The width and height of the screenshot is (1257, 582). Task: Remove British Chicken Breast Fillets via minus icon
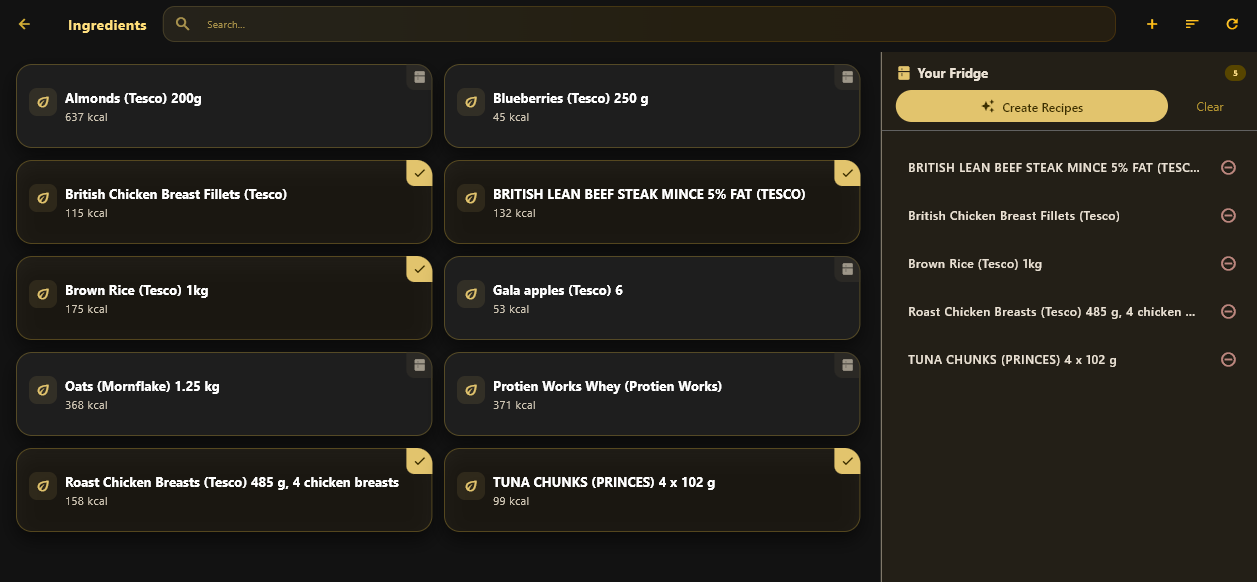click(1228, 215)
